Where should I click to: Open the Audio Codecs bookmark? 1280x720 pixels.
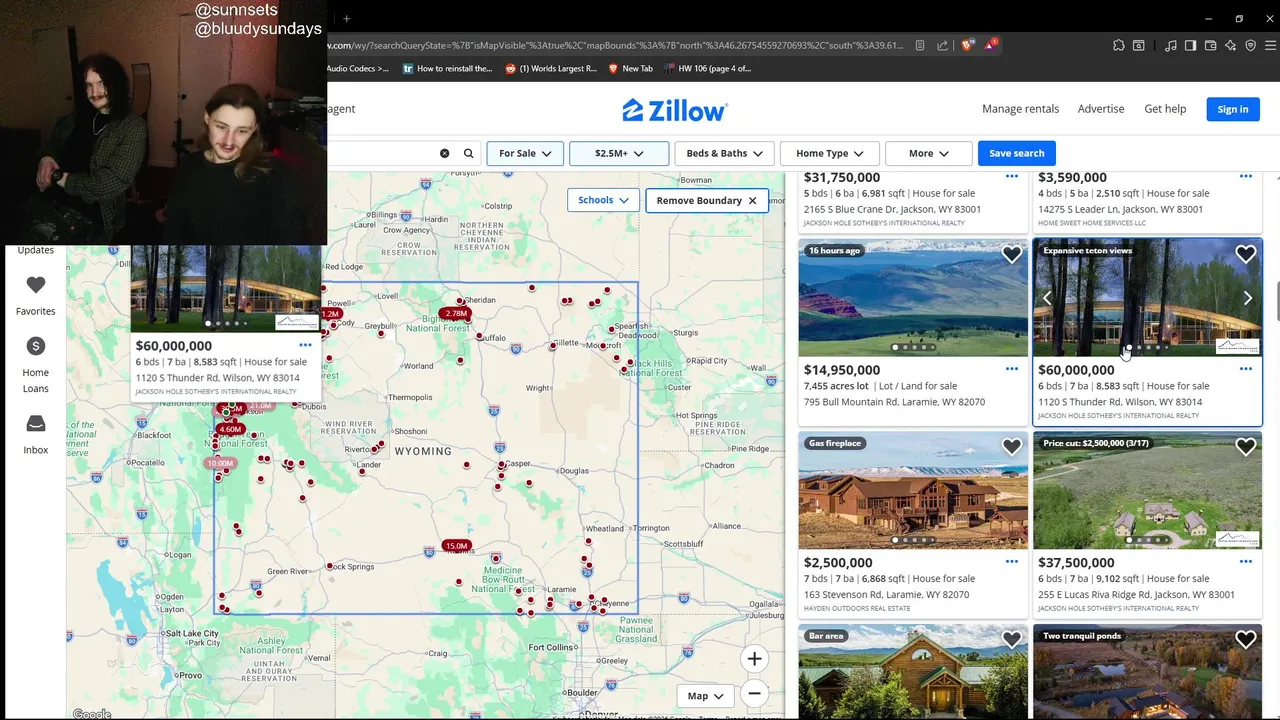358,69
